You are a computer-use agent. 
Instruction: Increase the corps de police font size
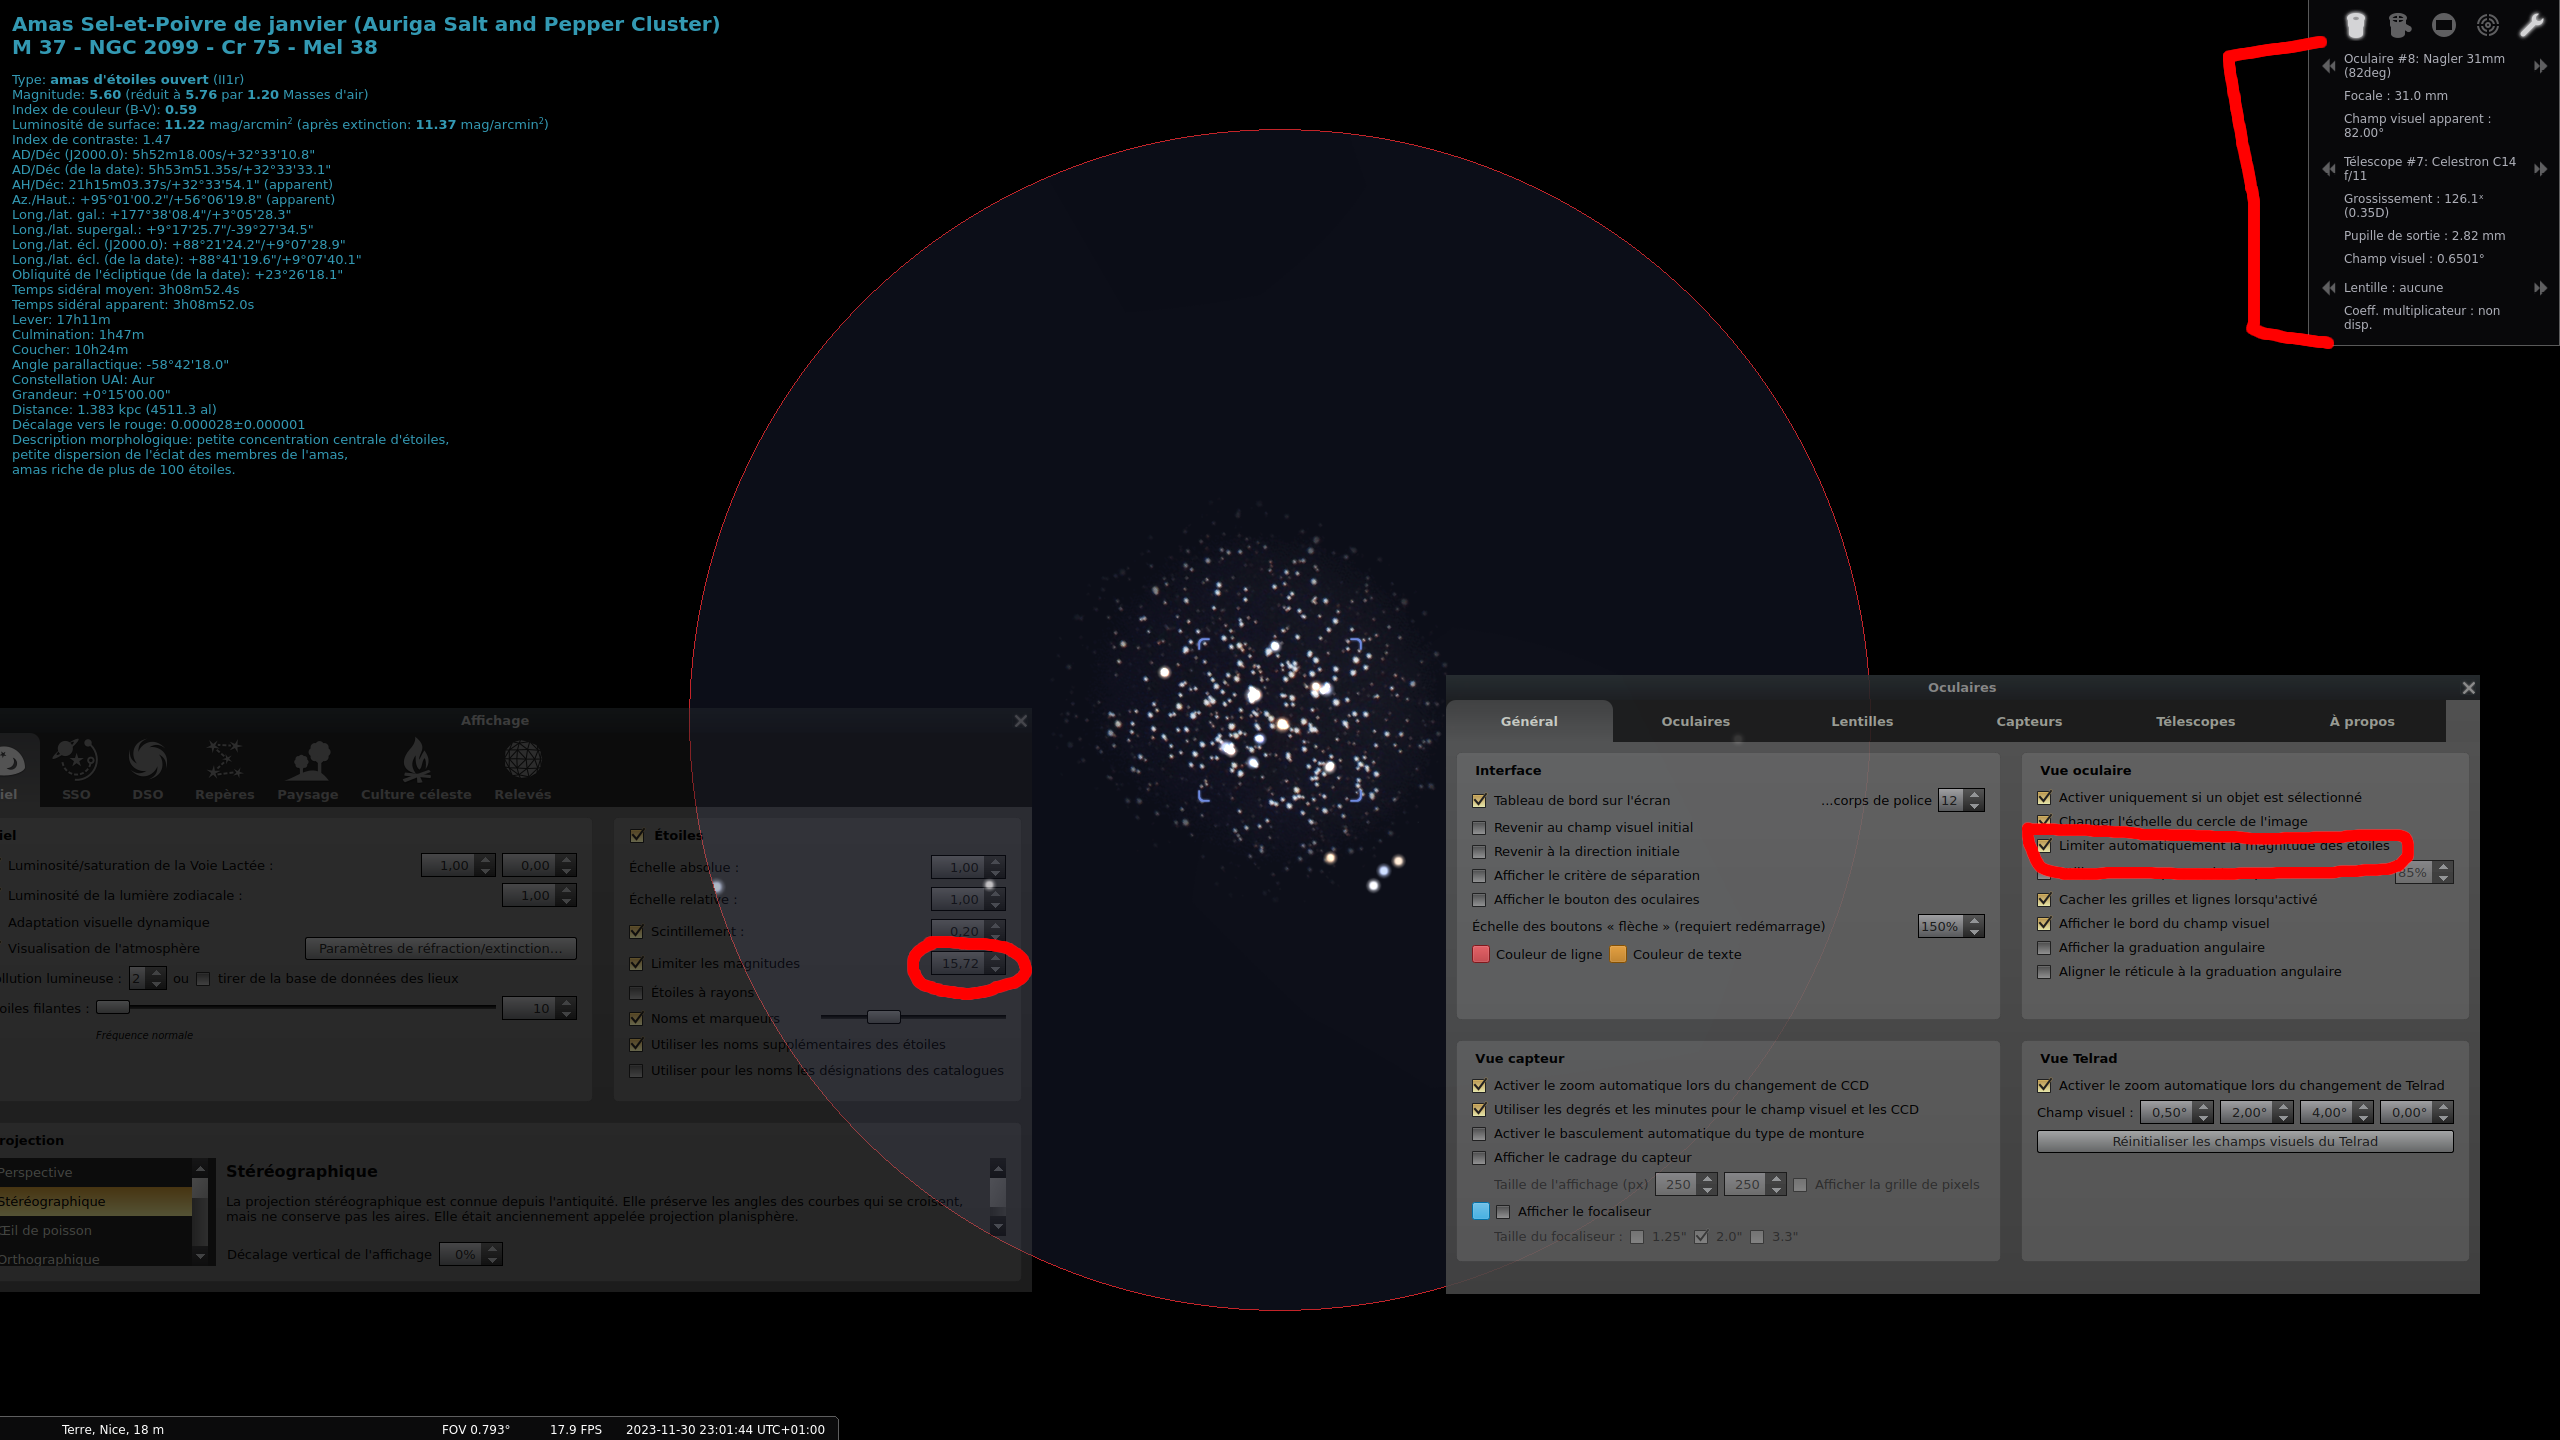1974,795
